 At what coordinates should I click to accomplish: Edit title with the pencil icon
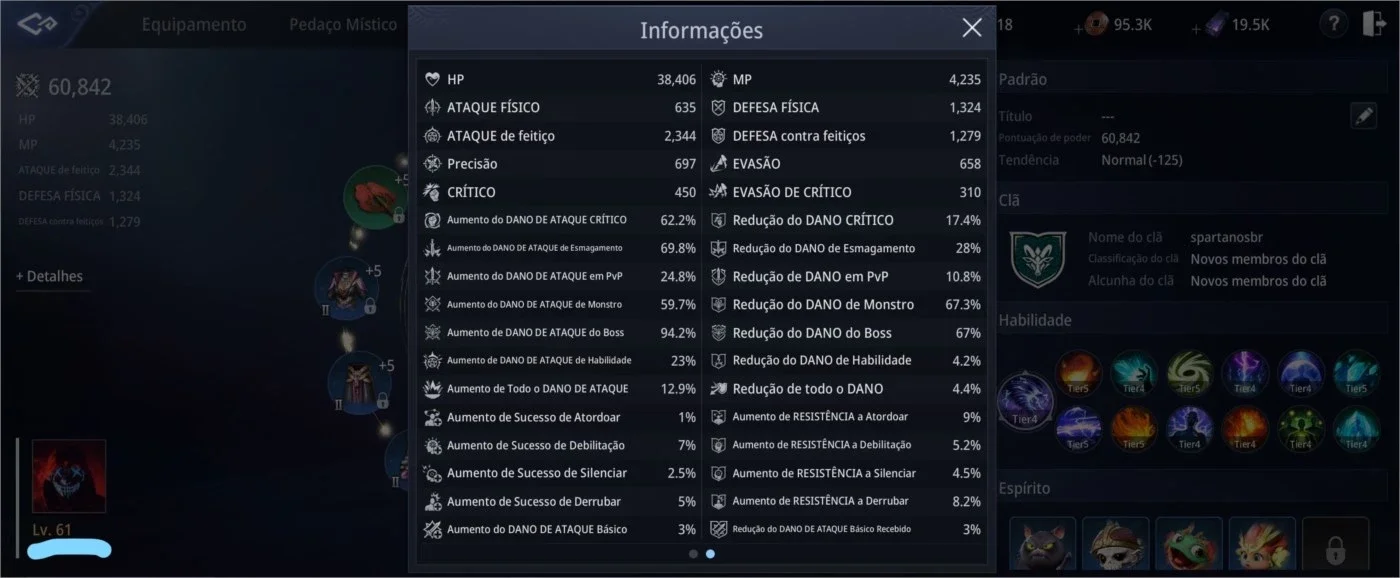pyautogui.click(x=1363, y=116)
